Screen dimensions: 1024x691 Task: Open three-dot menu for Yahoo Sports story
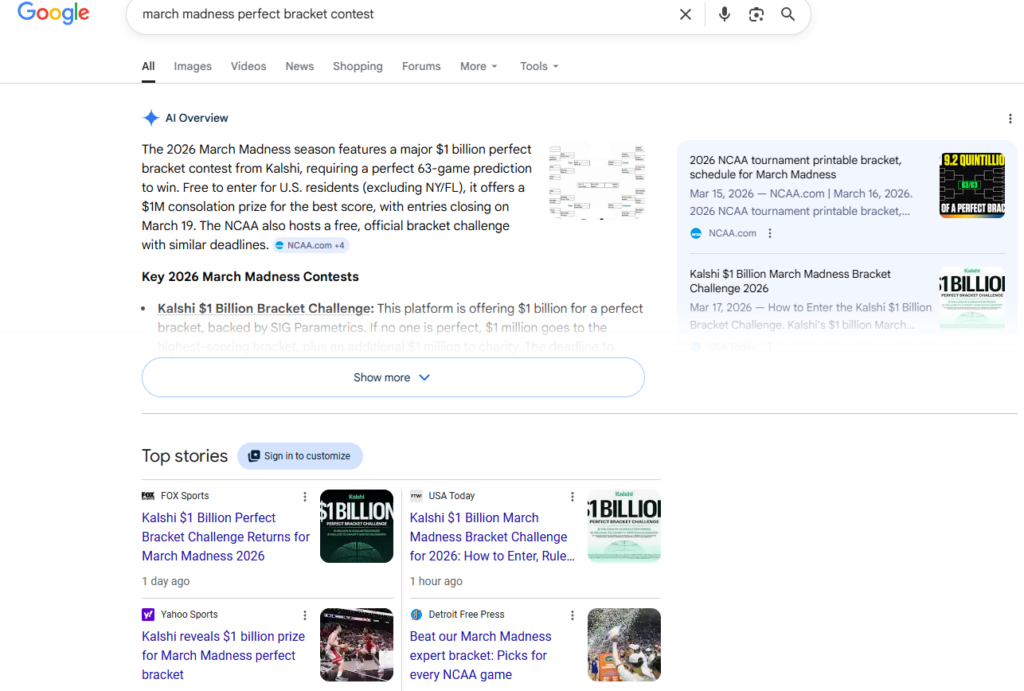coord(304,615)
